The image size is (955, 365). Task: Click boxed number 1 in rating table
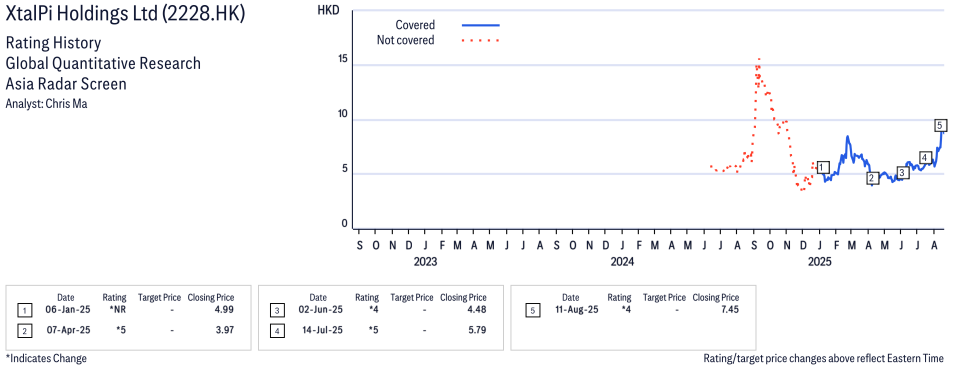24,310
